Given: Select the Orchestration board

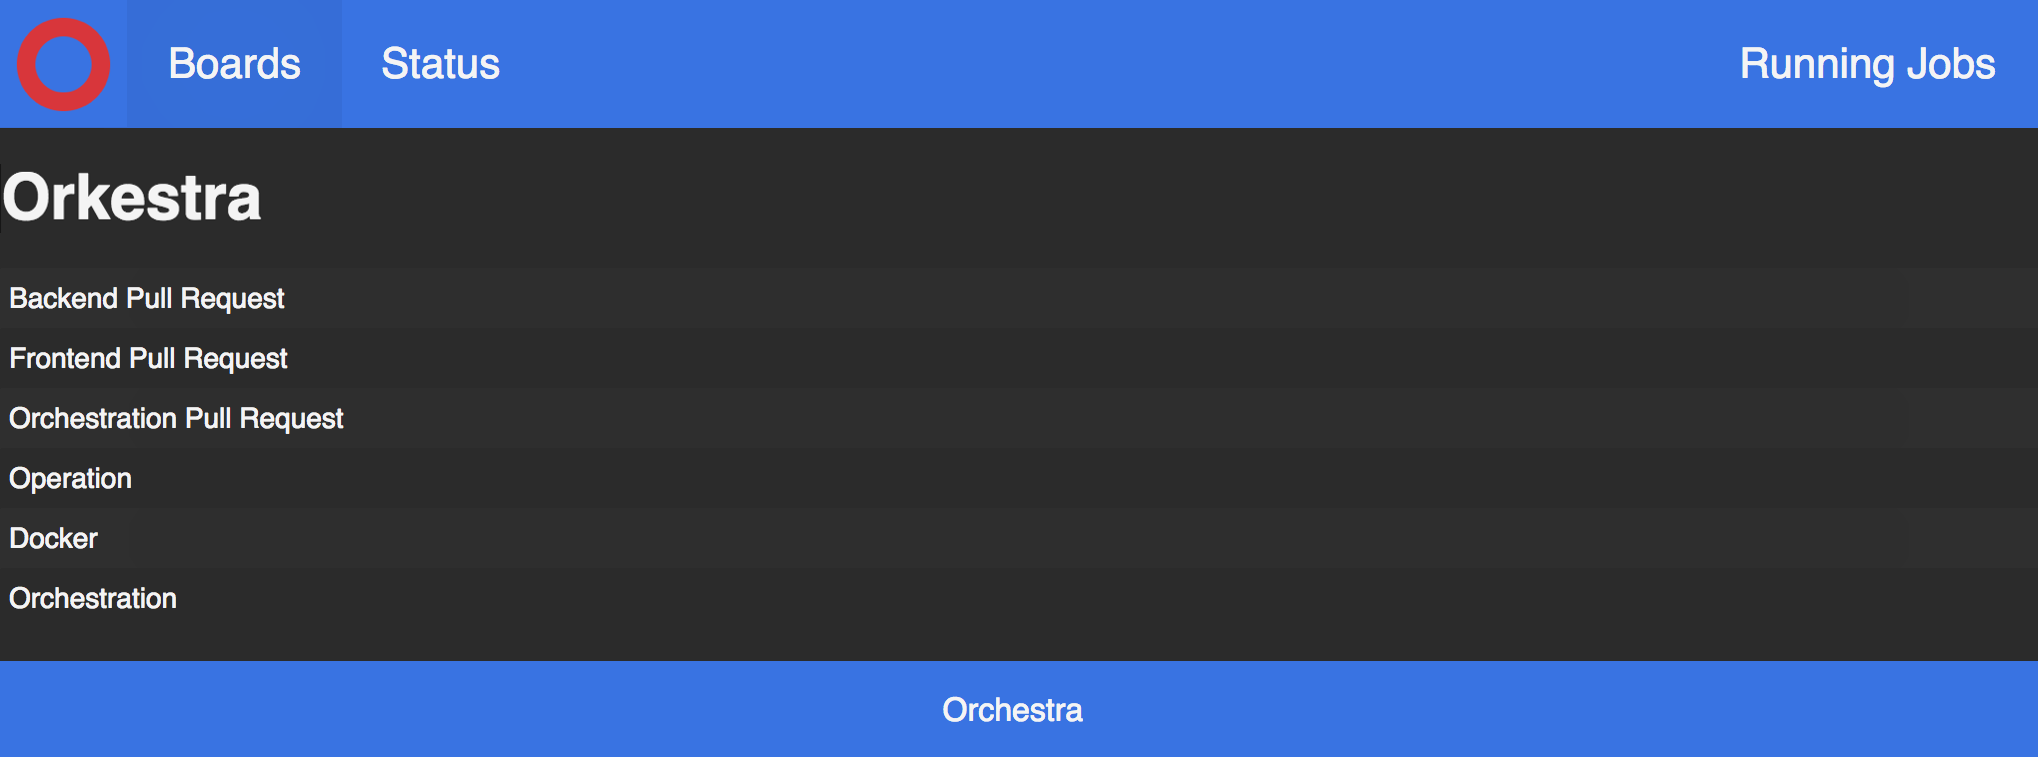Looking at the screenshot, I should click(92, 598).
